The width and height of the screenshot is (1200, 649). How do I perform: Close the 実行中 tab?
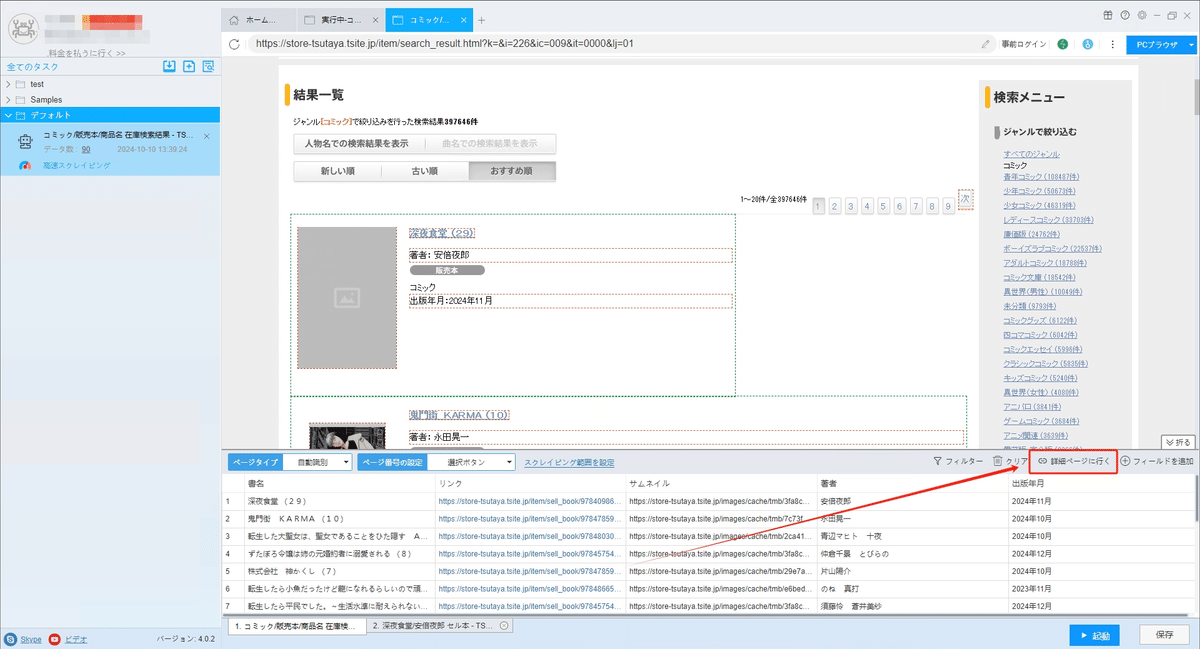(x=374, y=20)
